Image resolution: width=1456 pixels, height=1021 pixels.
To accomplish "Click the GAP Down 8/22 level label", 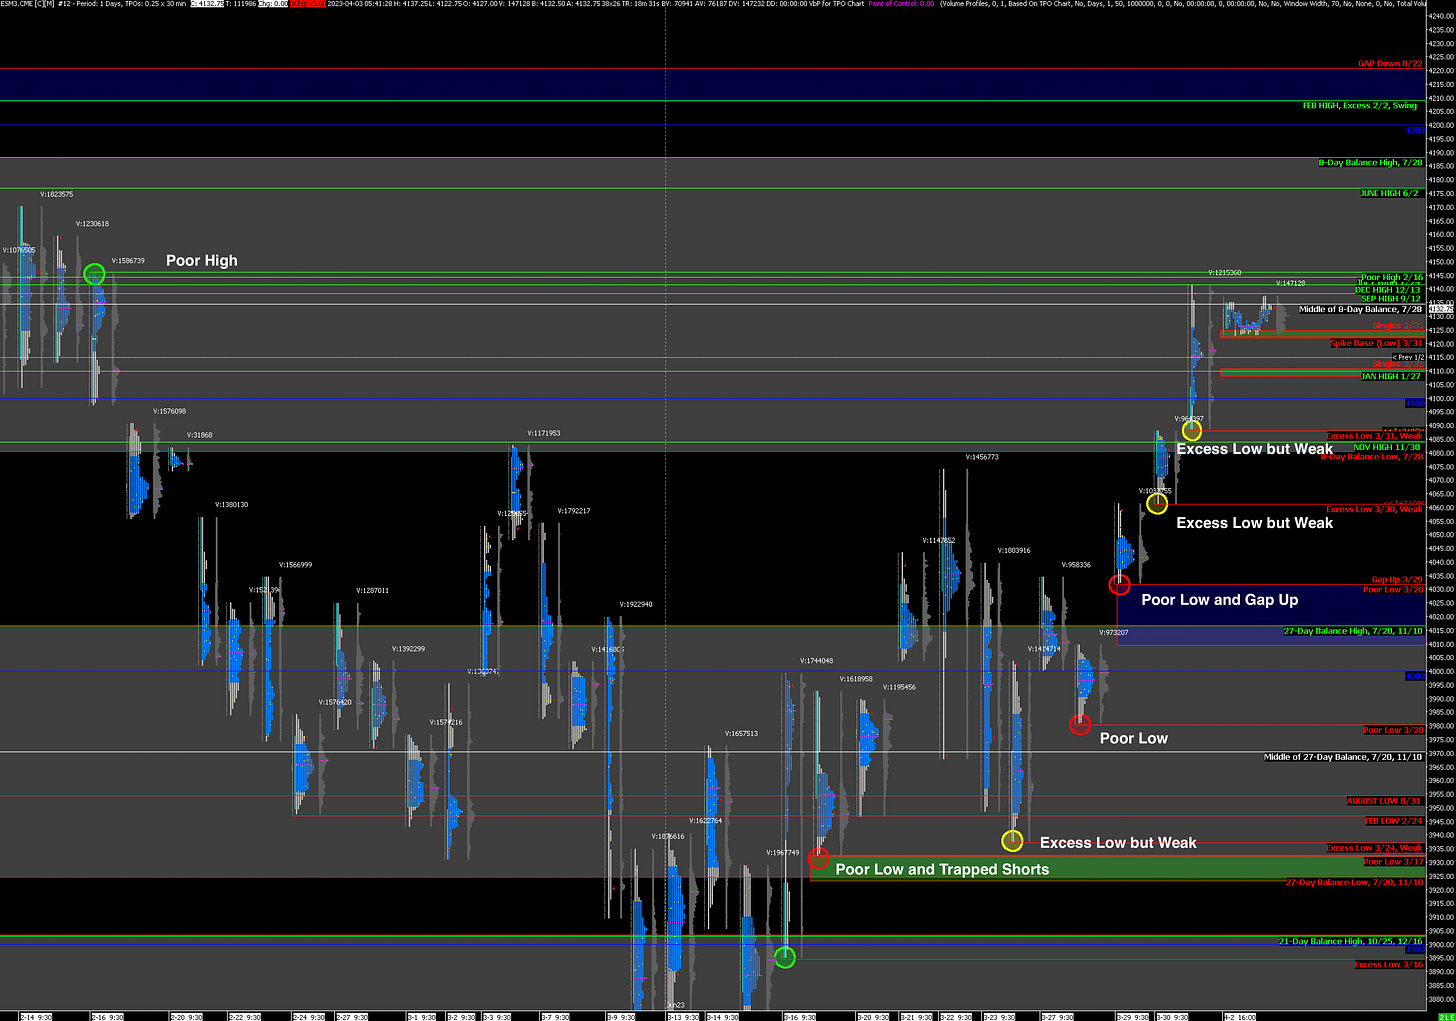I will 1390,64.
